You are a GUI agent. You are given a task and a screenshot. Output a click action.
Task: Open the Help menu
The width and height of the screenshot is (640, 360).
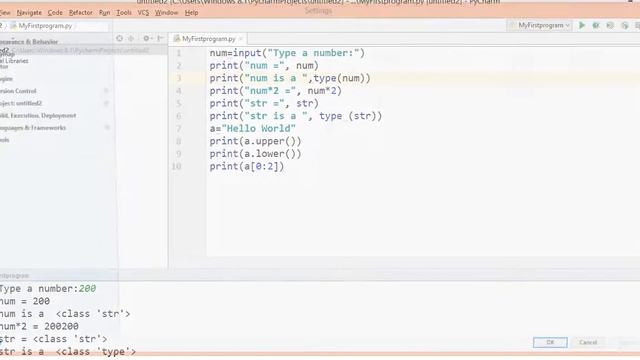pos(191,13)
